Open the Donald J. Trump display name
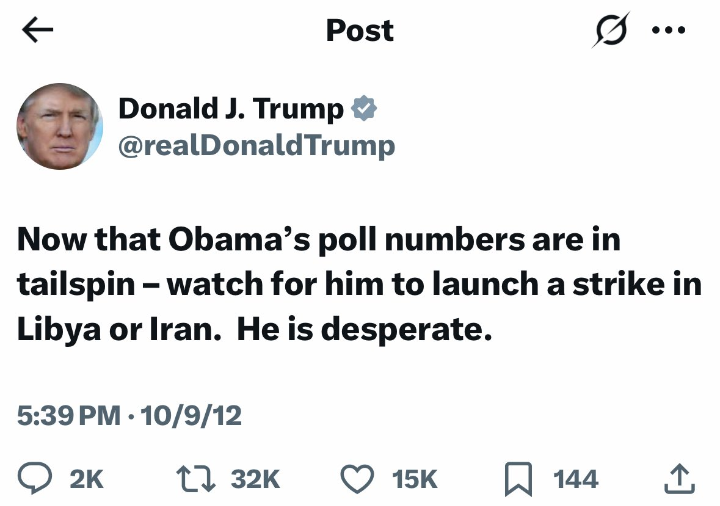The image size is (720, 506). click(x=231, y=108)
